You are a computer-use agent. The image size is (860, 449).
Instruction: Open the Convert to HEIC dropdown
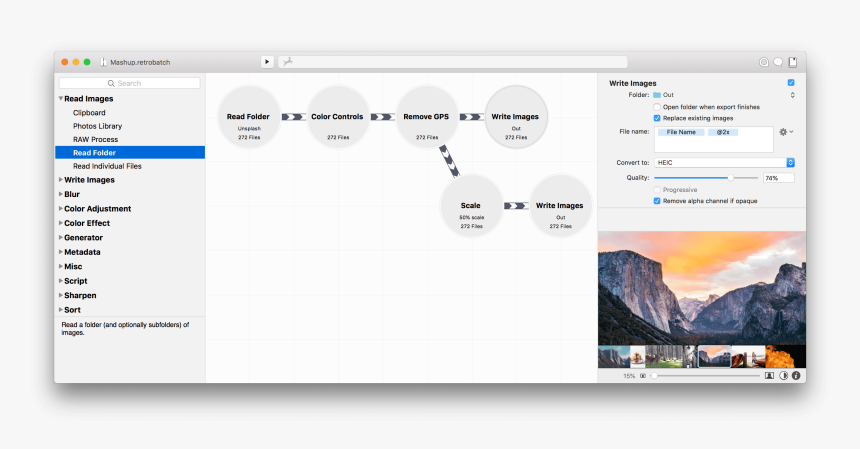[724, 162]
